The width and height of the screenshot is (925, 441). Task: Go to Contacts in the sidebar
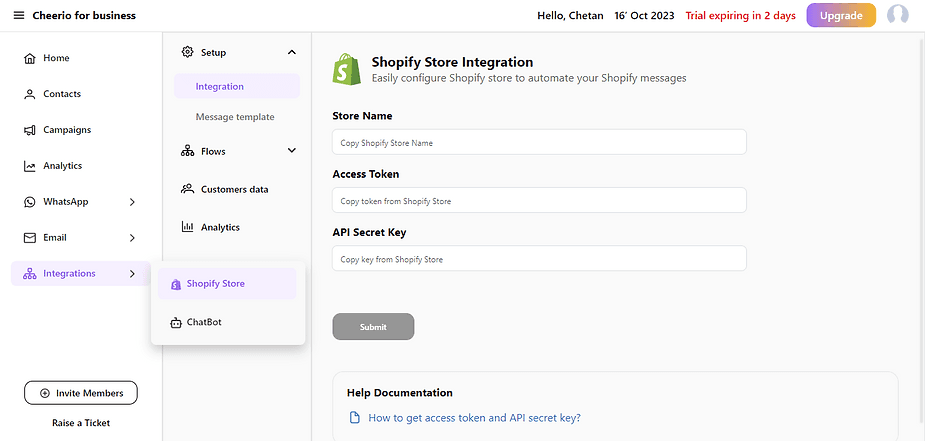tap(52, 94)
